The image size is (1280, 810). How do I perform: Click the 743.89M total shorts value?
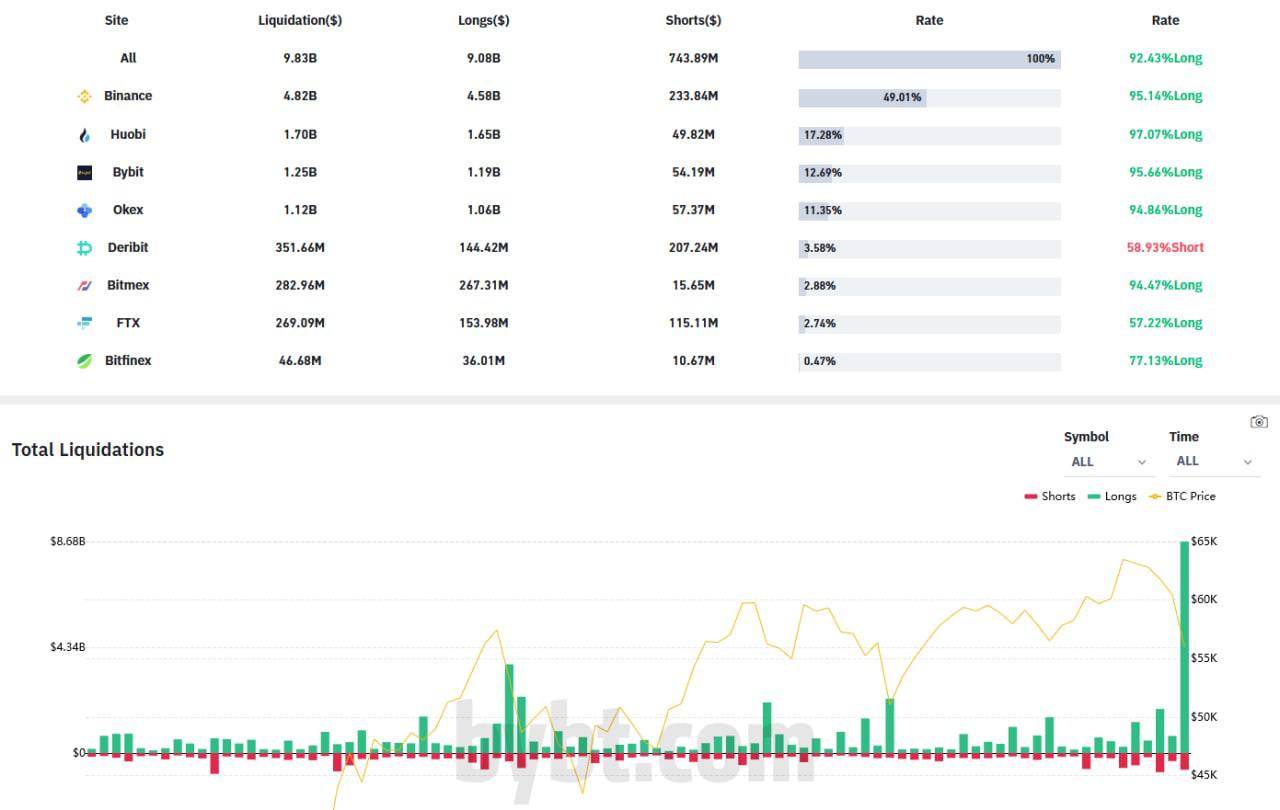693,58
